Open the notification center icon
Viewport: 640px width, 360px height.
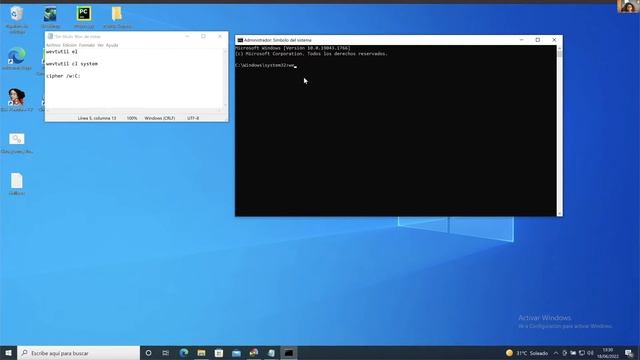pos(629,353)
